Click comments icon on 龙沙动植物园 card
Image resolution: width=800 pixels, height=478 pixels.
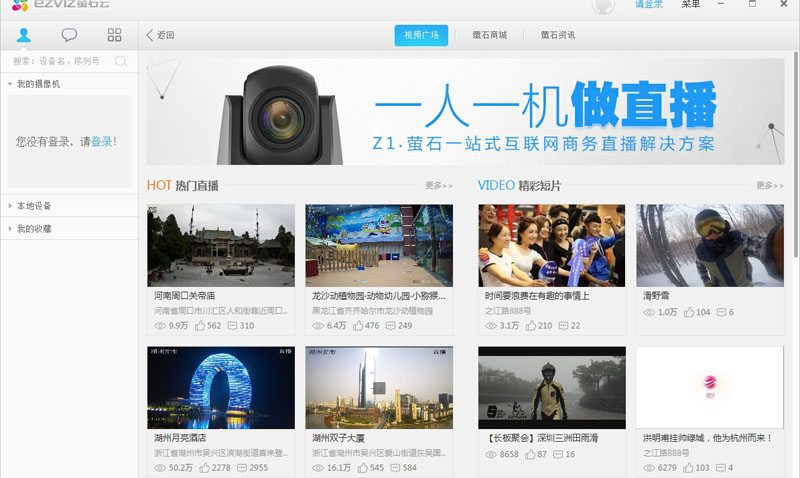390,325
